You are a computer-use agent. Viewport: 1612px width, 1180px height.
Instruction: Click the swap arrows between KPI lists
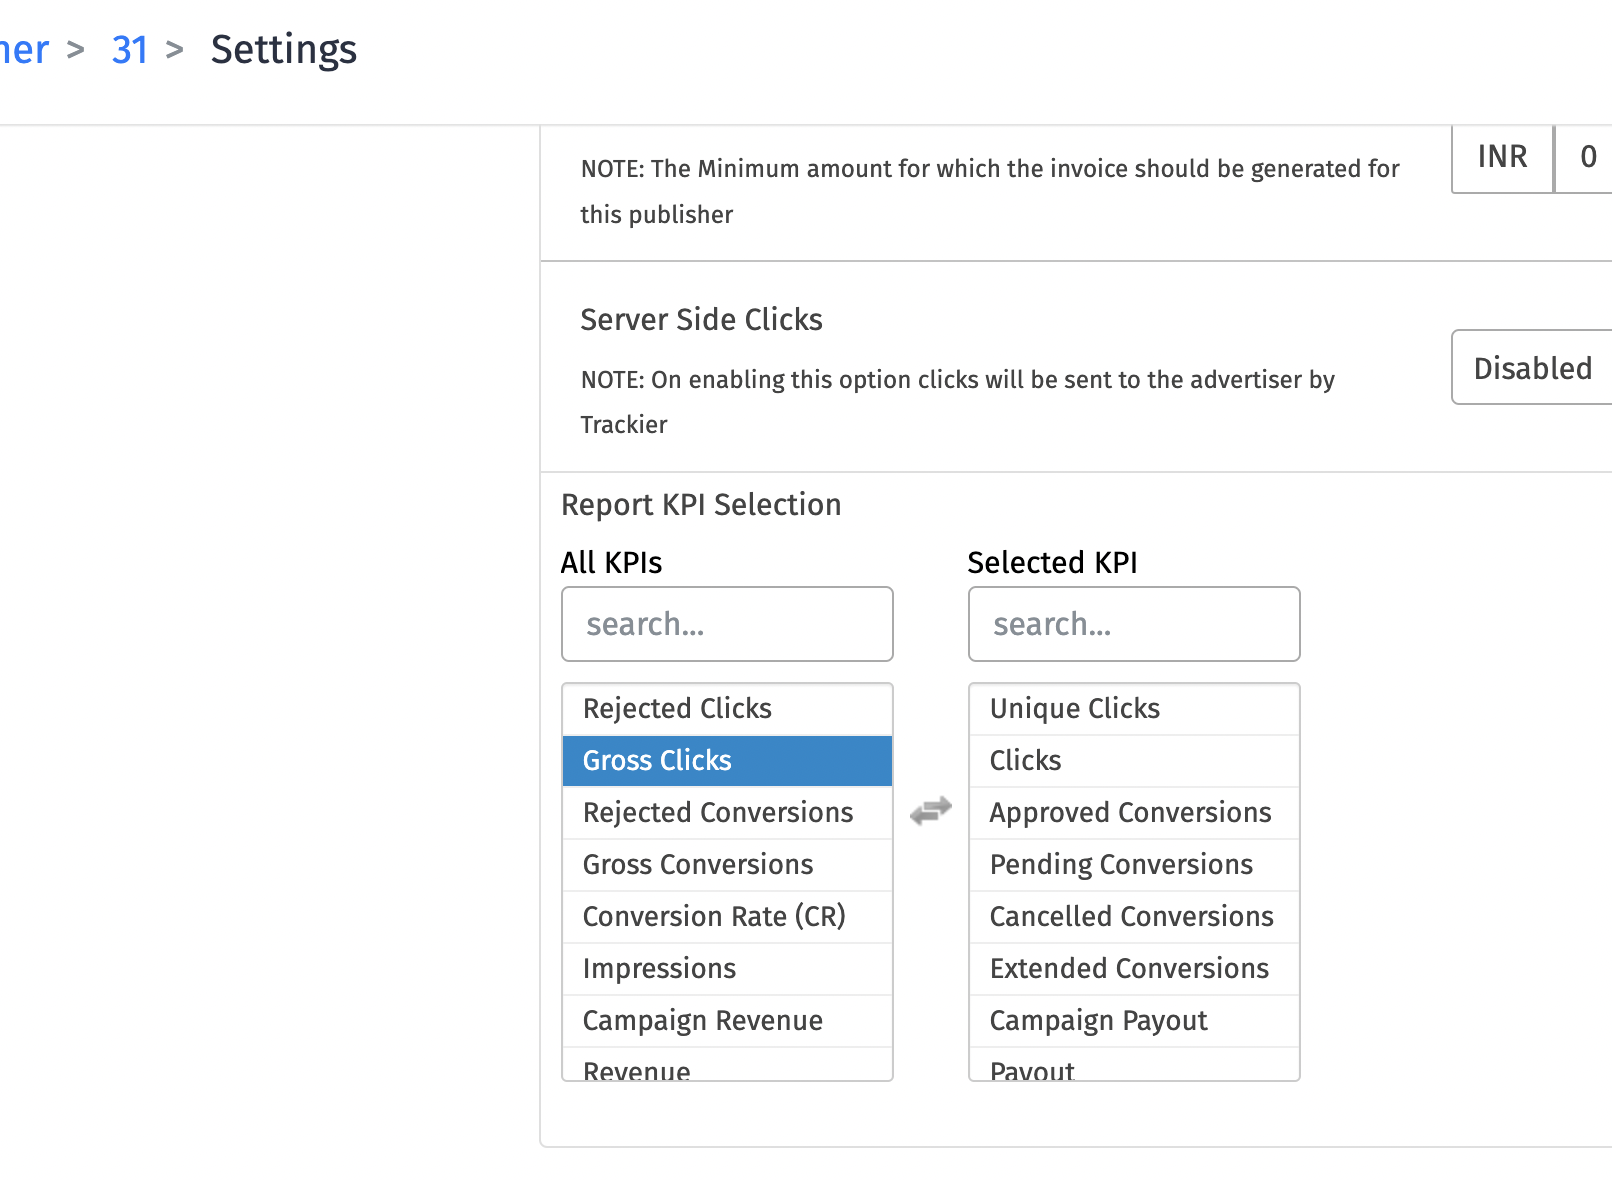point(931,810)
